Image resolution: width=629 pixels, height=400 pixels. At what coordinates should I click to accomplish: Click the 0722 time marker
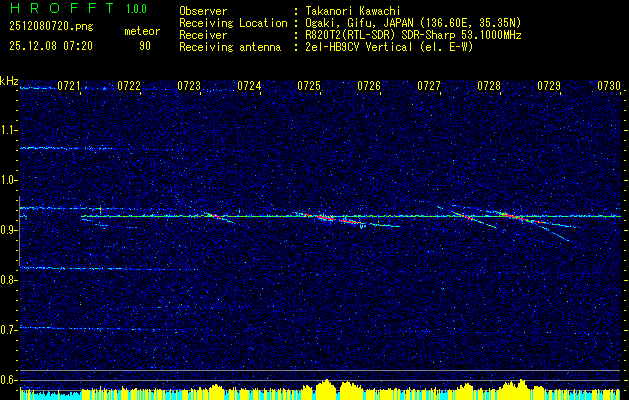click(129, 86)
